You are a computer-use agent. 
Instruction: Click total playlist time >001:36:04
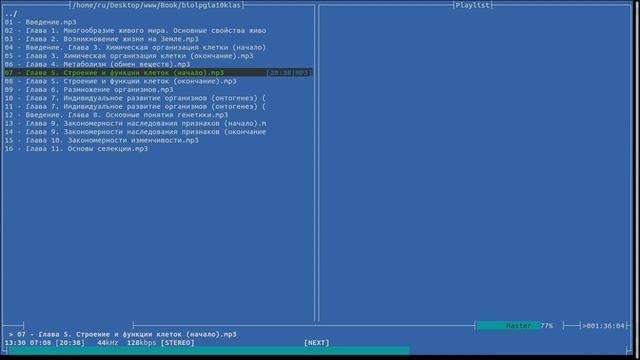pyautogui.click(x=603, y=326)
